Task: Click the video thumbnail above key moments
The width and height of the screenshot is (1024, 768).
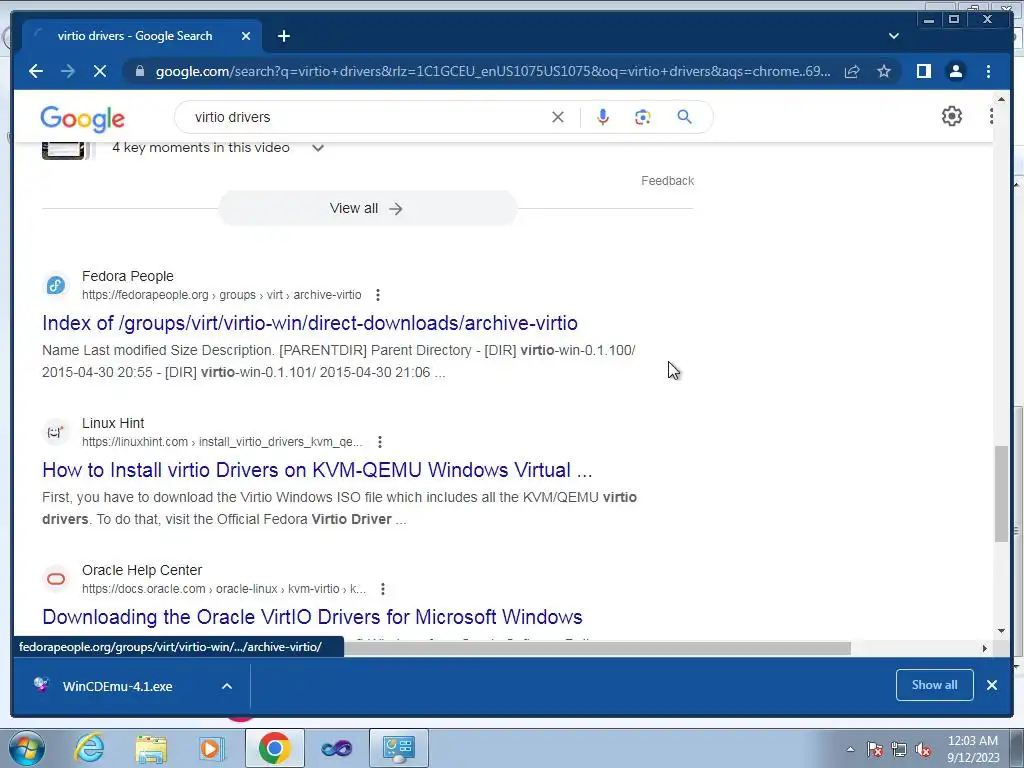Action: [x=63, y=150]
